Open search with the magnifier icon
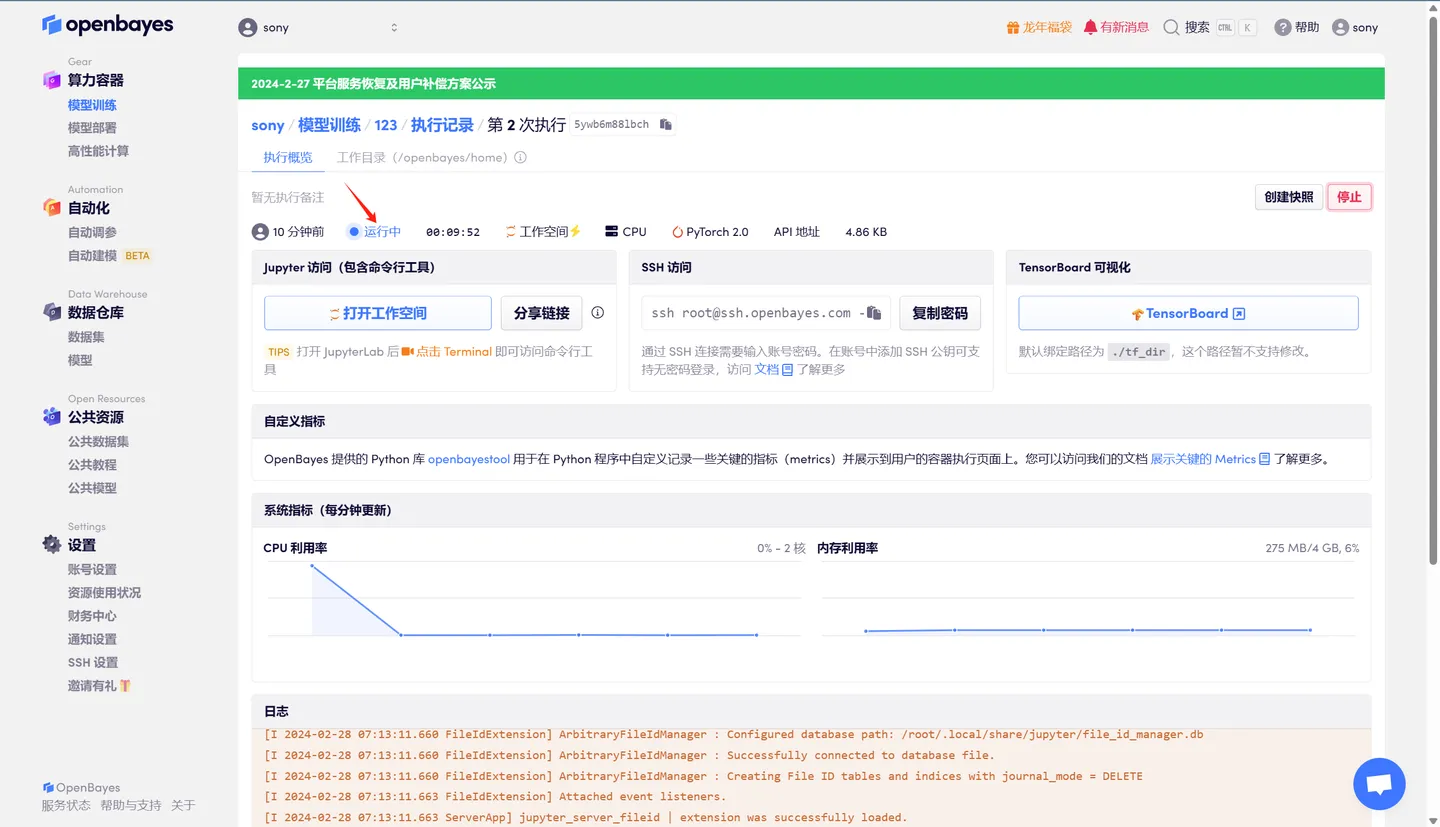 click(1170, 27)
